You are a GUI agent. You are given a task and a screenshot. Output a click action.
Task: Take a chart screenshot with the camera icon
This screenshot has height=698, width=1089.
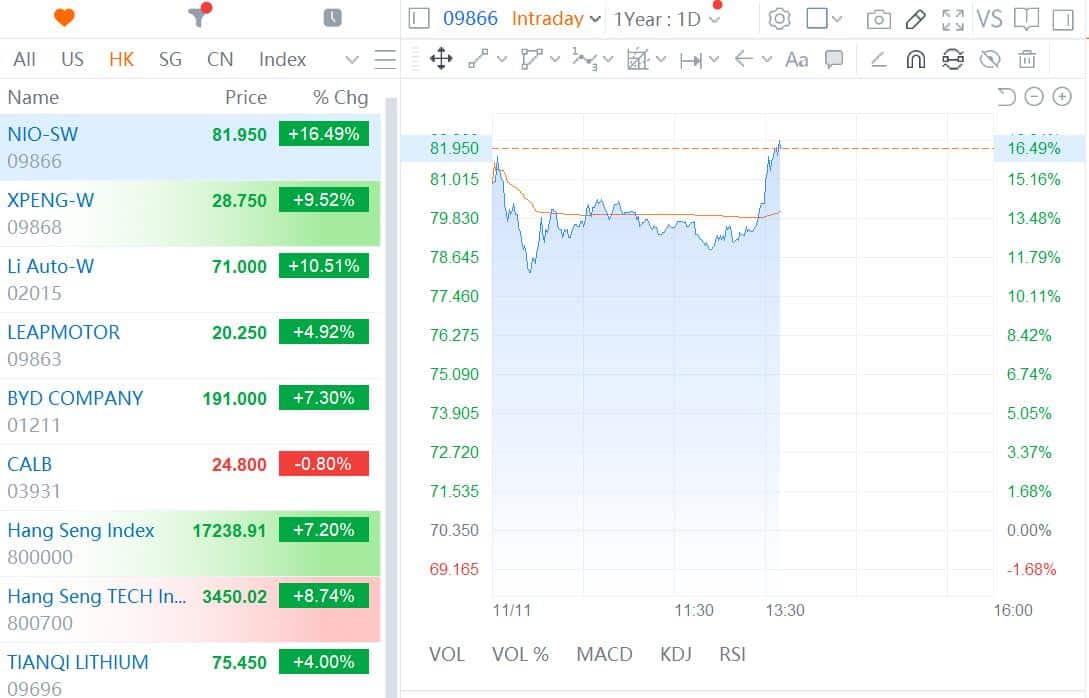click(x=880, y=19)
